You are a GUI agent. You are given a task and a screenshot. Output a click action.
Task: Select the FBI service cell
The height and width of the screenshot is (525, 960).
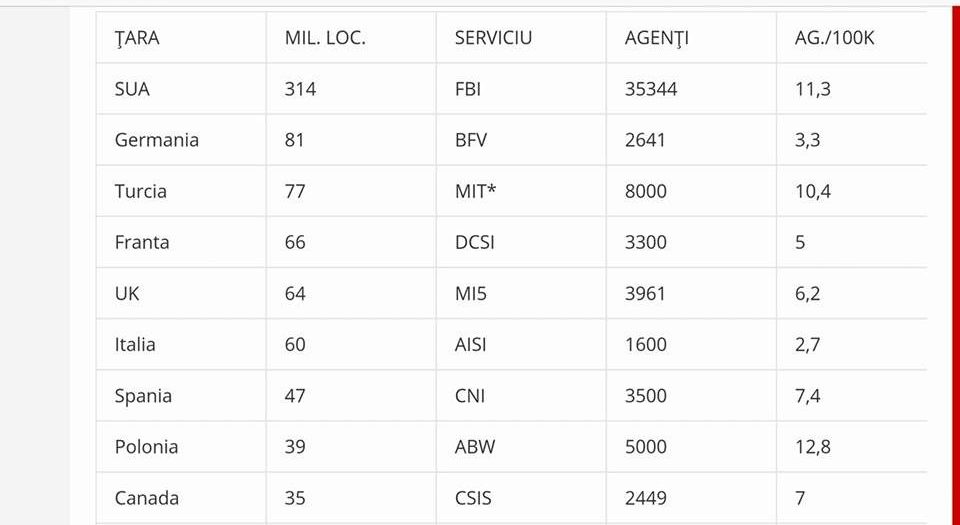(x=468, y=89)
